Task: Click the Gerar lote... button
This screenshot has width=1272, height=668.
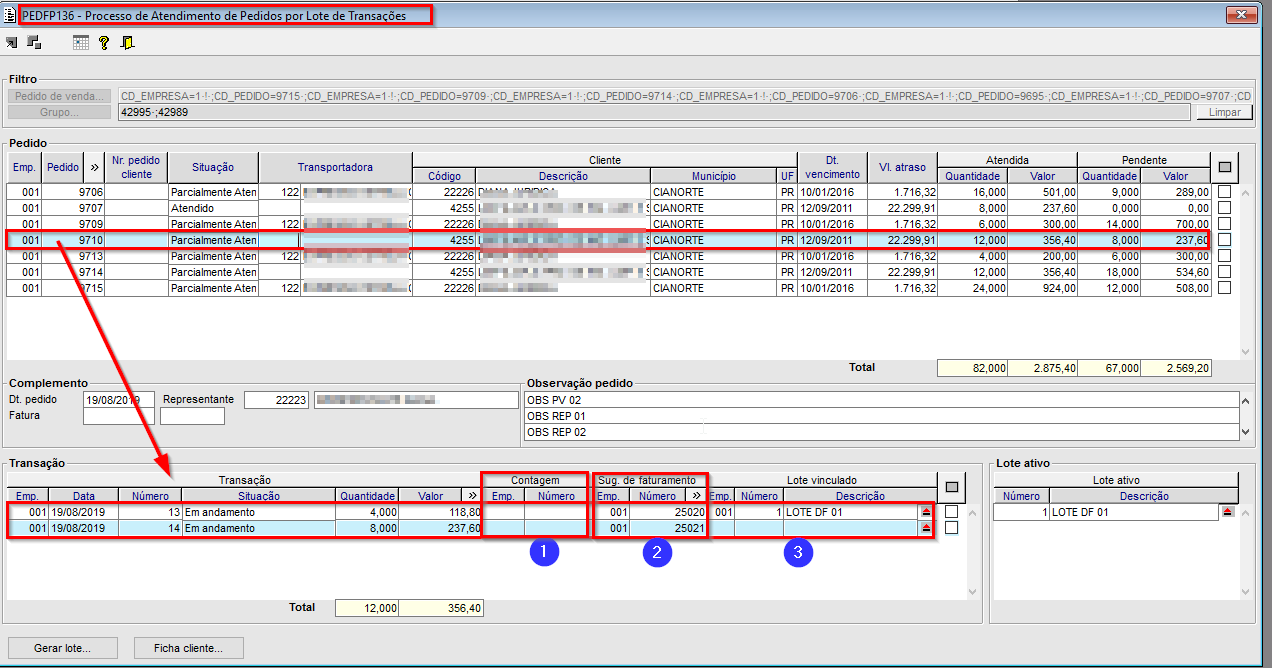Action: [x=62, y=649]
